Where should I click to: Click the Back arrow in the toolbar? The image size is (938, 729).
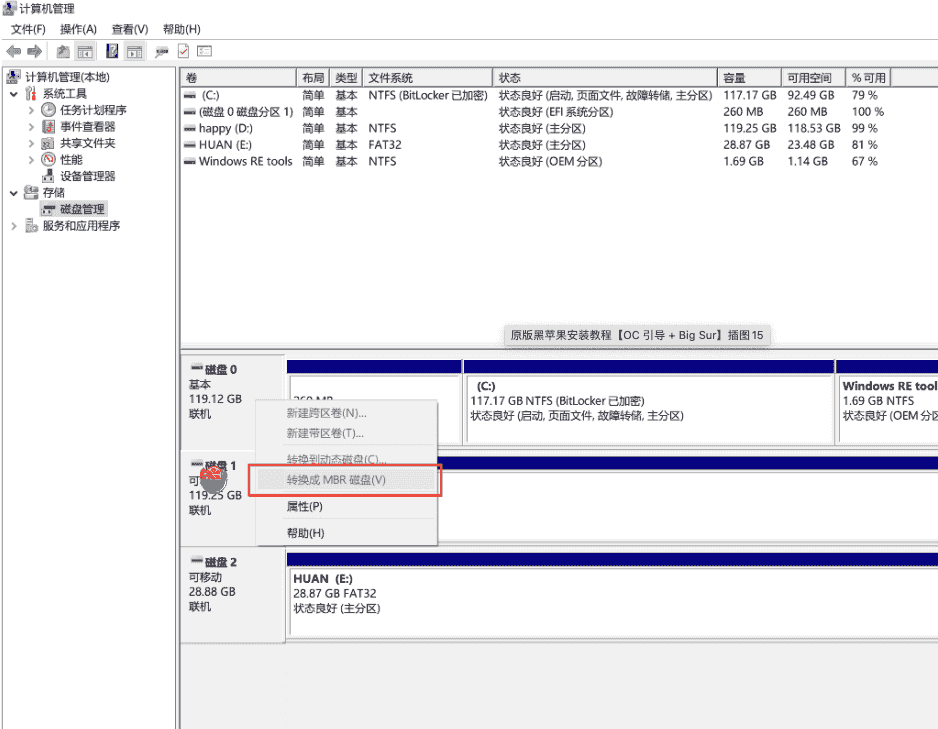coord(14,51)
